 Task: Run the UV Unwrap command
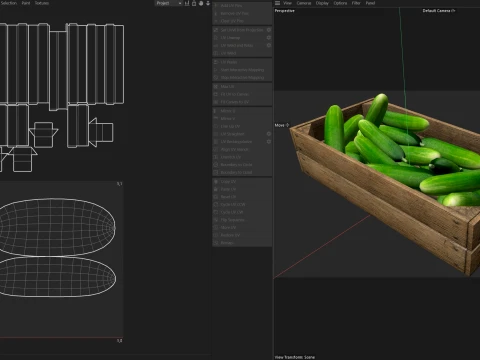pyautogui.click(x=239, y=38)
